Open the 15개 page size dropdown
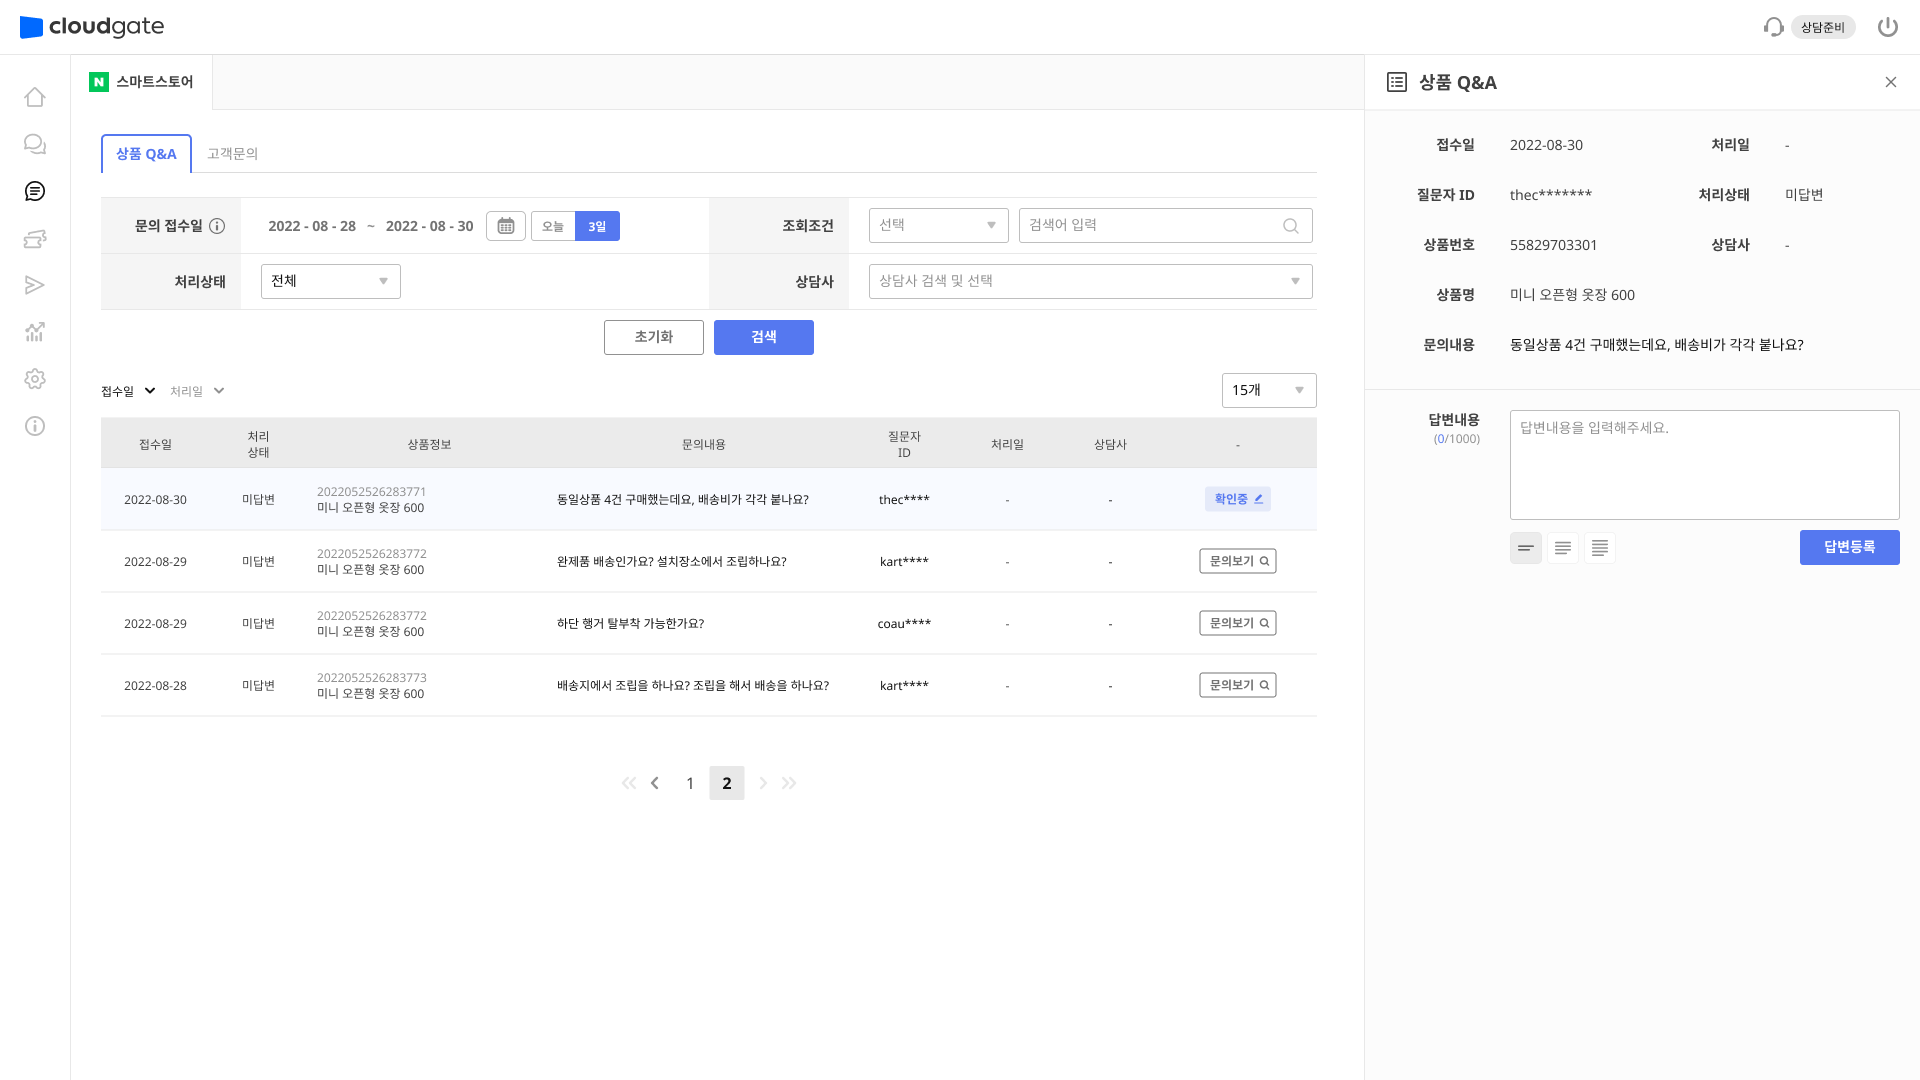This screenshot has width=1920, height=1080. 1268,390
